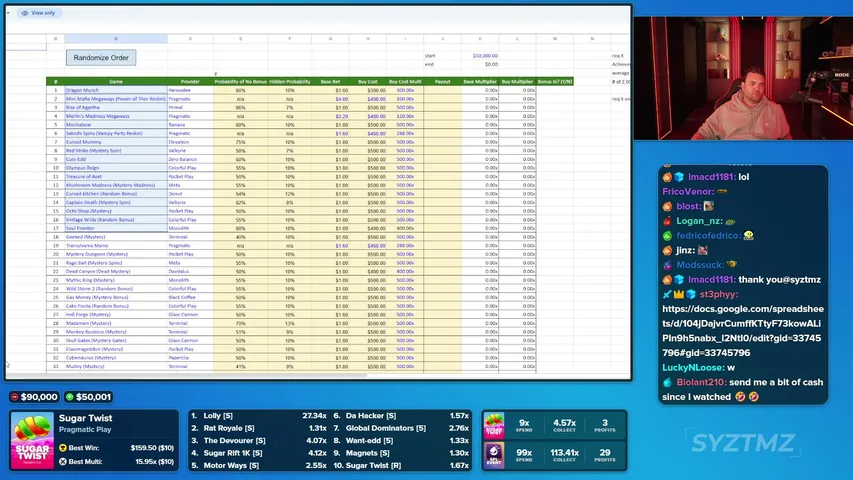Select the Mystery Dungeon (Mystery) cell
The height and width of the screenshot is (480, 853).
coord(116,254)
